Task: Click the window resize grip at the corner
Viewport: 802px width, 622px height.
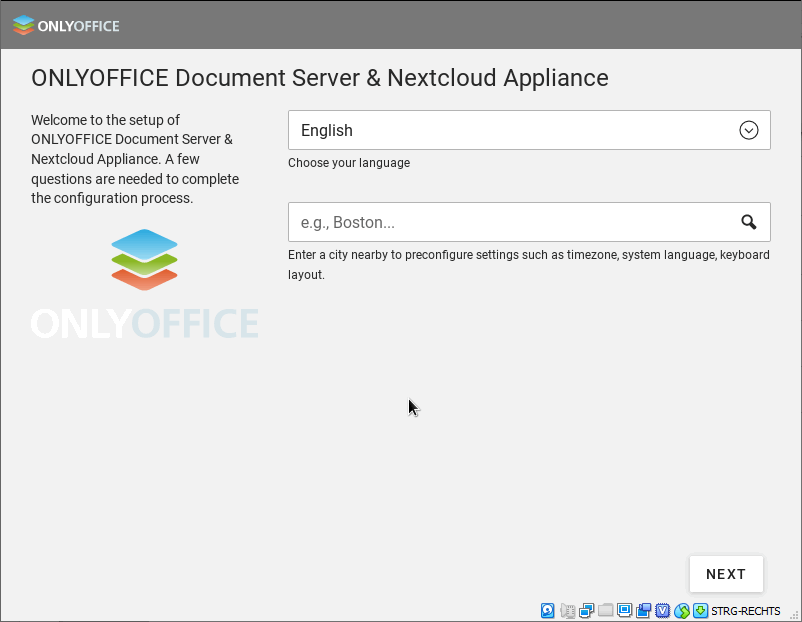Action: (x=794, y=614)
